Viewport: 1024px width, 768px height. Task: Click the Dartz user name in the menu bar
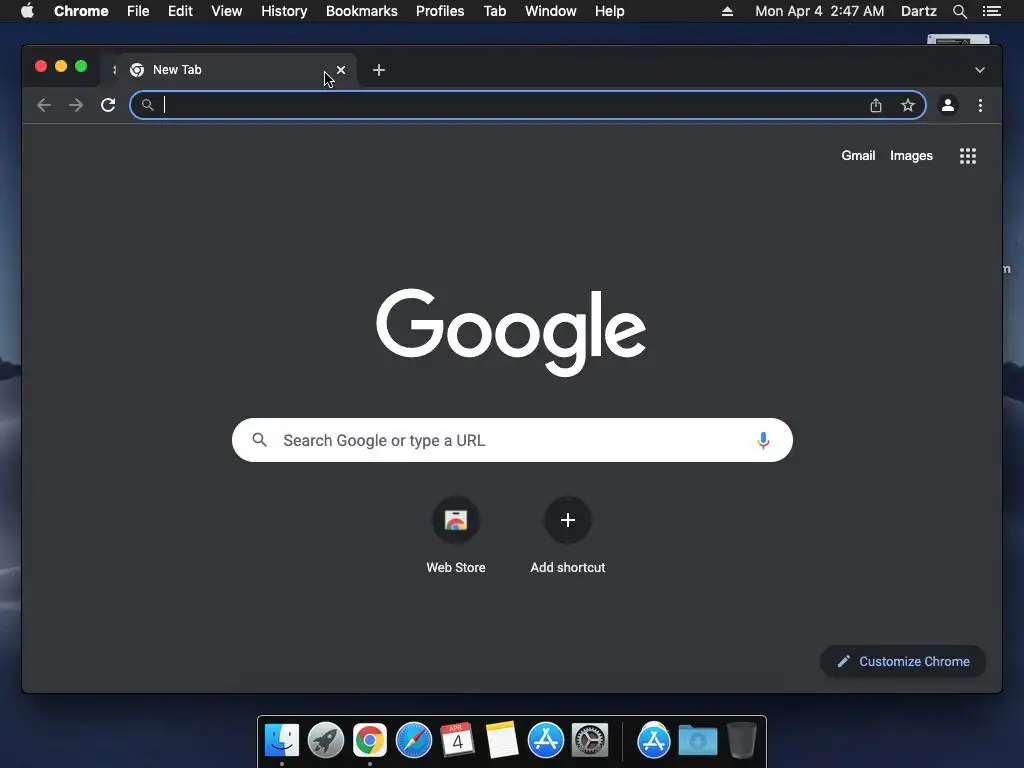coord(919,11)
